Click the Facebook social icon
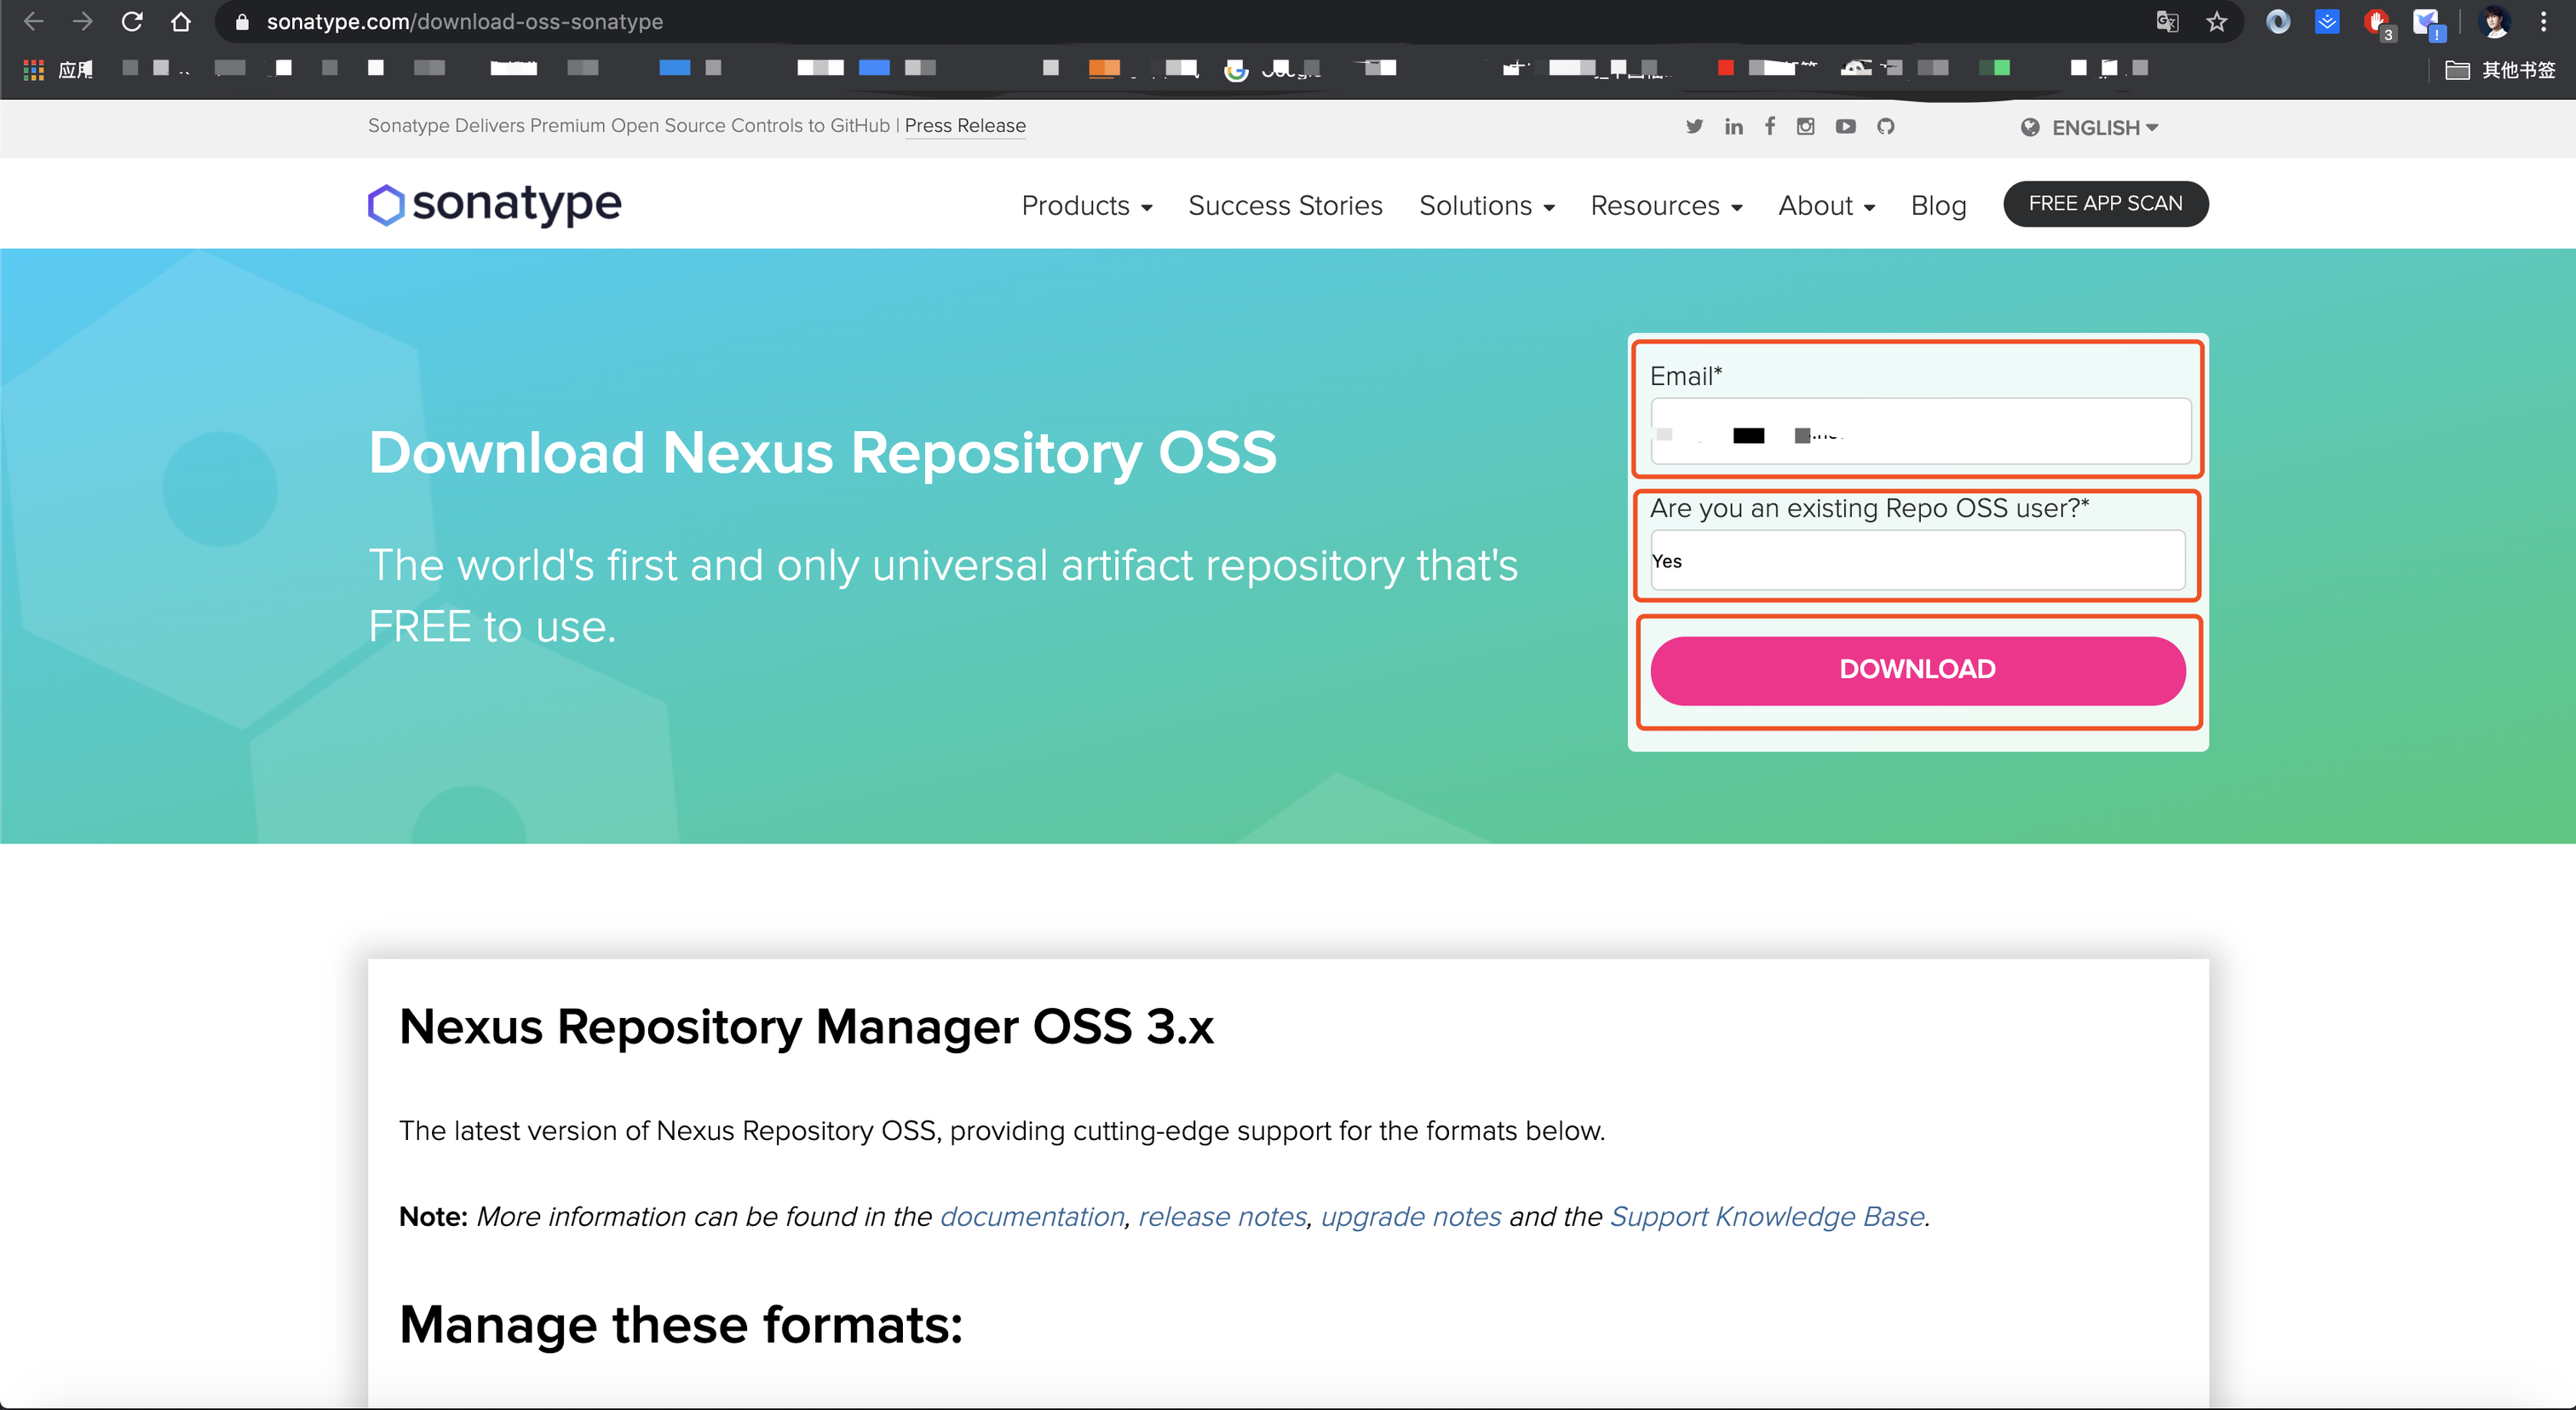This screenshot has height=1410, width=2576. coord(1770,126)
